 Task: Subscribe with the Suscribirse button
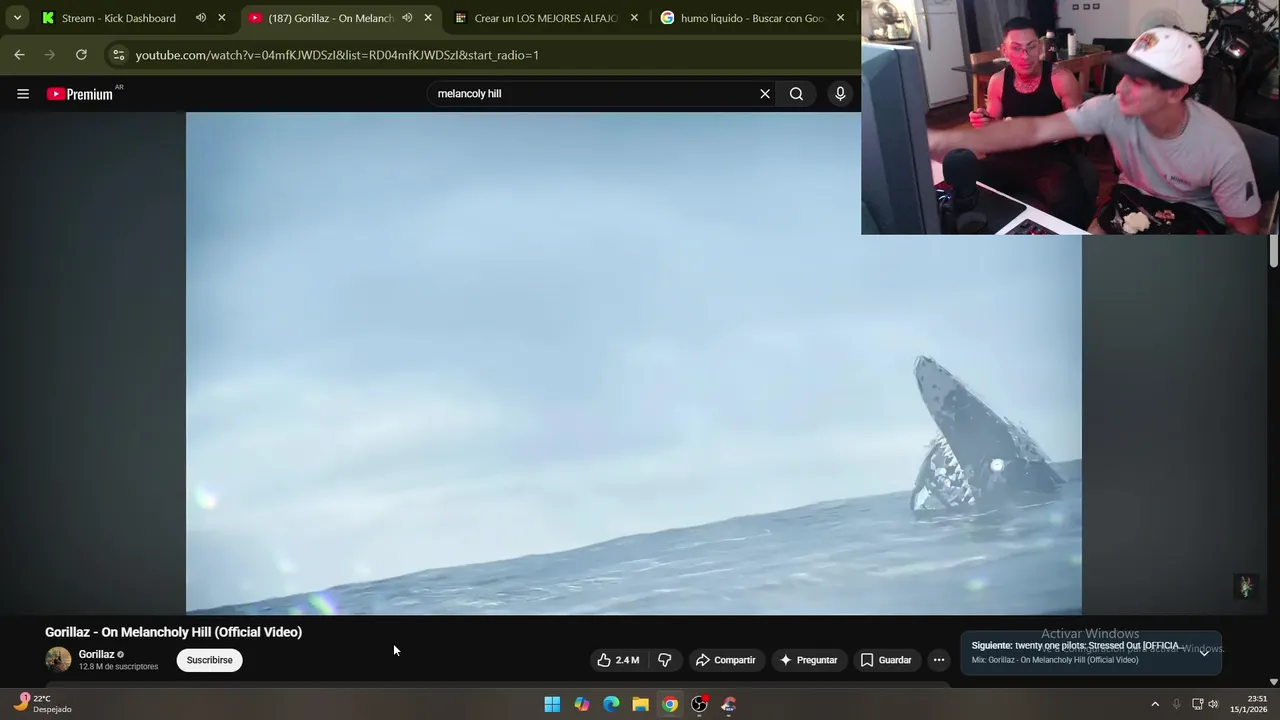tap(210, 660)
